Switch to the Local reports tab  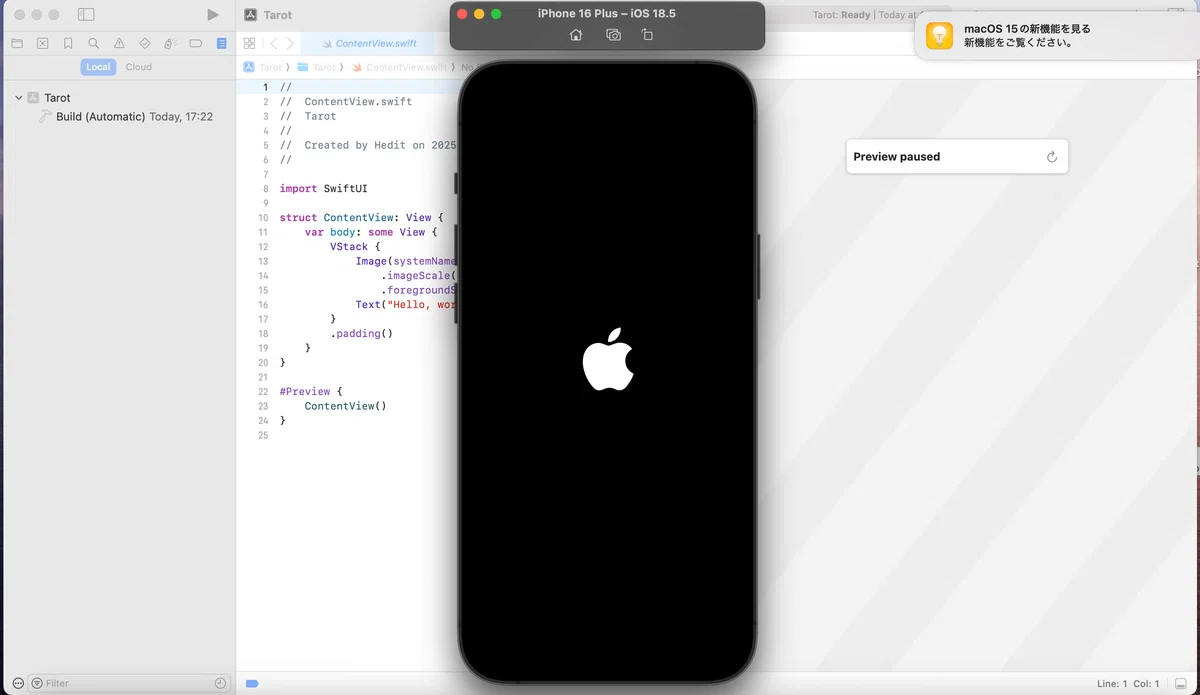[x=98, y=67]
